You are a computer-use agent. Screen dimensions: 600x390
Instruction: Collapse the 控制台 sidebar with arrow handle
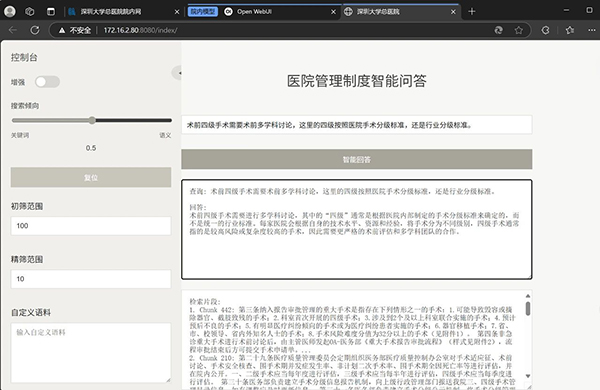tap(178, 73)
